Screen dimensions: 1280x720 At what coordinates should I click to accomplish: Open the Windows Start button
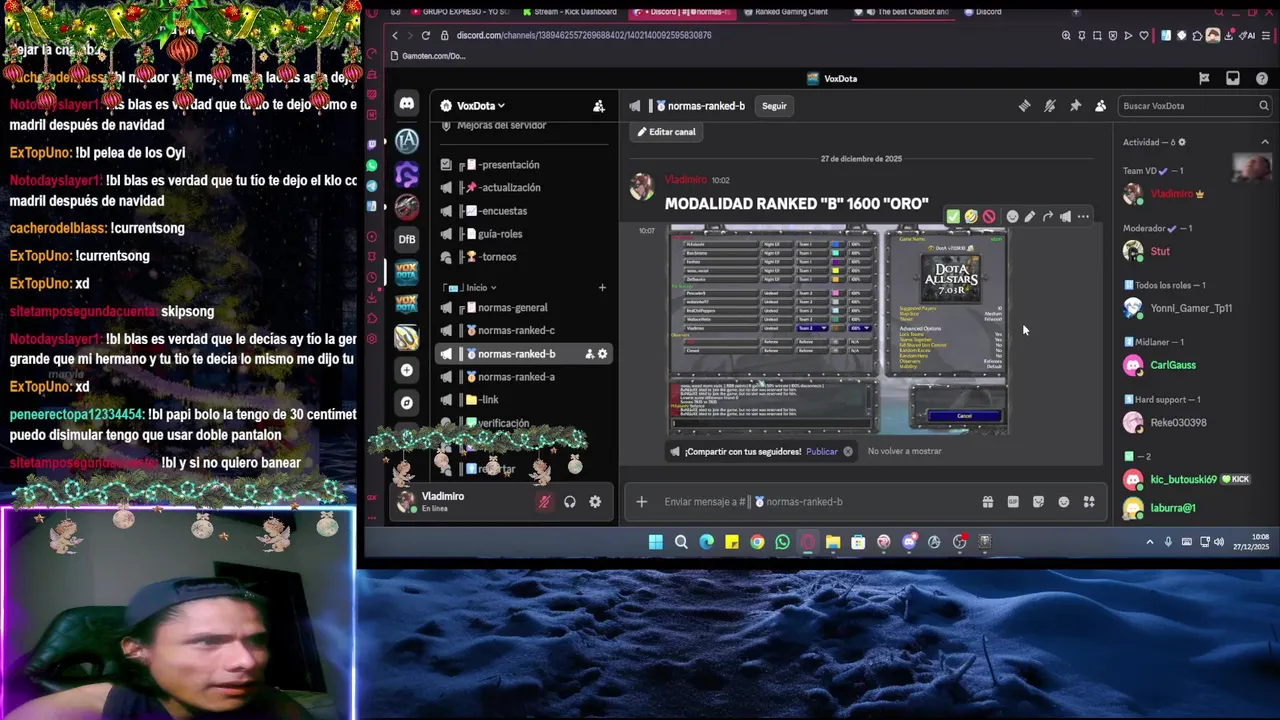click(655, 542)
